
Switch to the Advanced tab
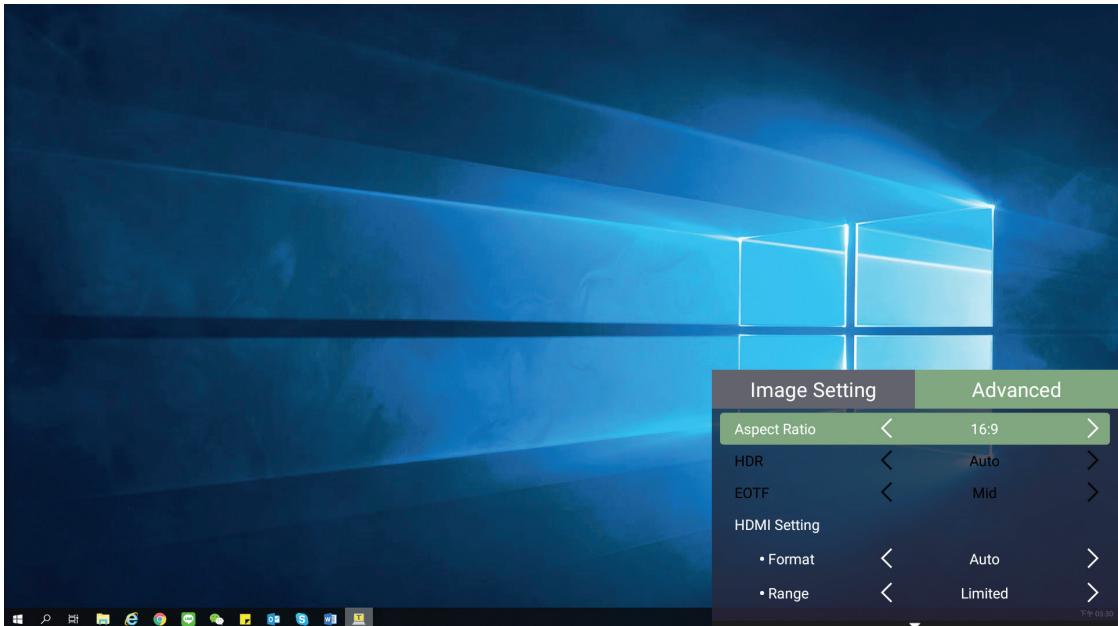pos(1016,390)
